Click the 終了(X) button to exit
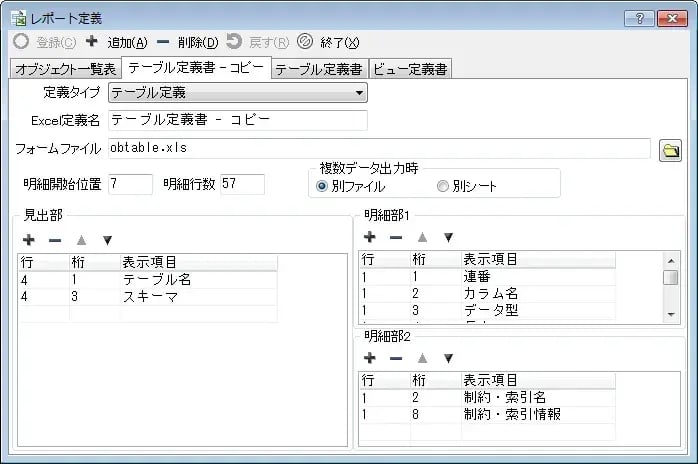 coord(328,42)
